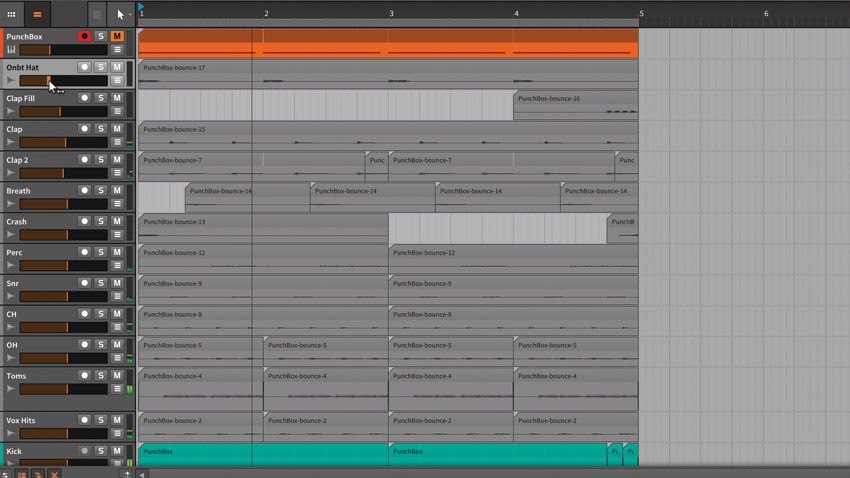Open the tool selection dropdown arrow
Image resolution: width=850 pixels, height=478 pixels.
(130, 15)
